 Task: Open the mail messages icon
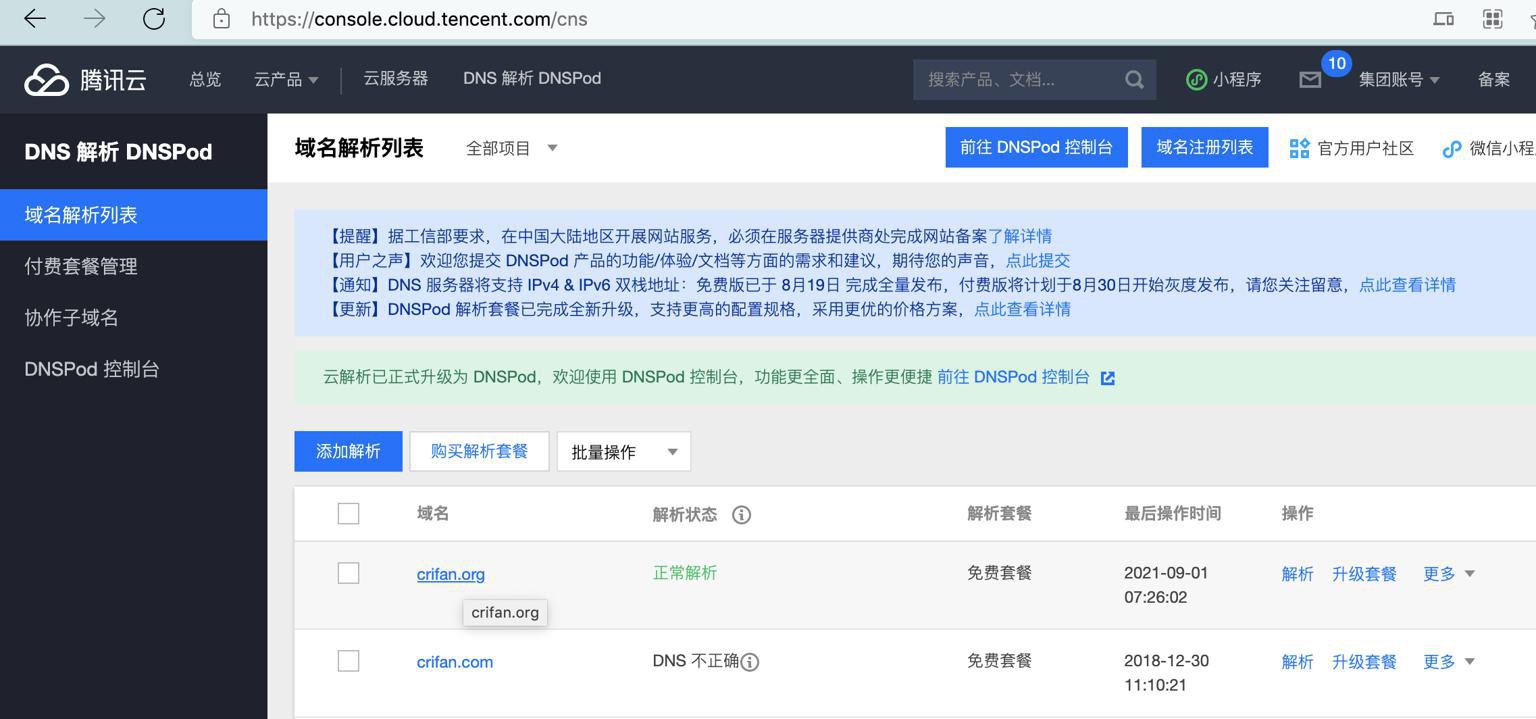(1310, 79)
